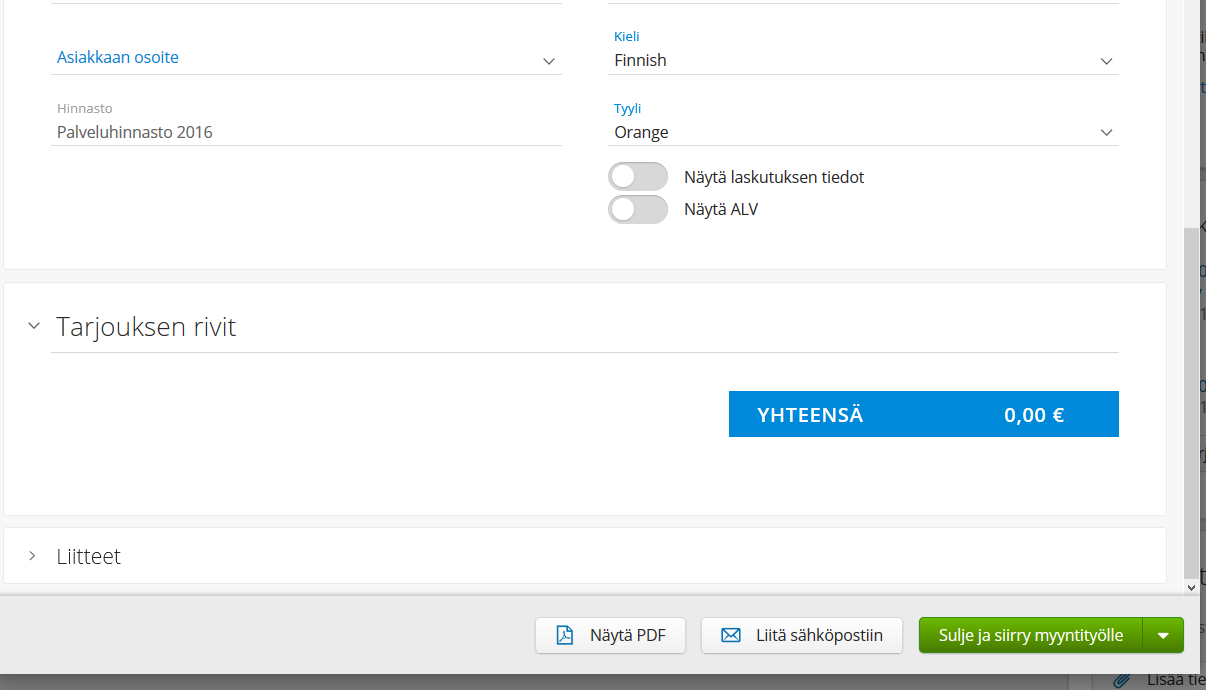
Task: Open the Tyyli style dropdown
Action: pyautogui.click(x=864, y=133)
